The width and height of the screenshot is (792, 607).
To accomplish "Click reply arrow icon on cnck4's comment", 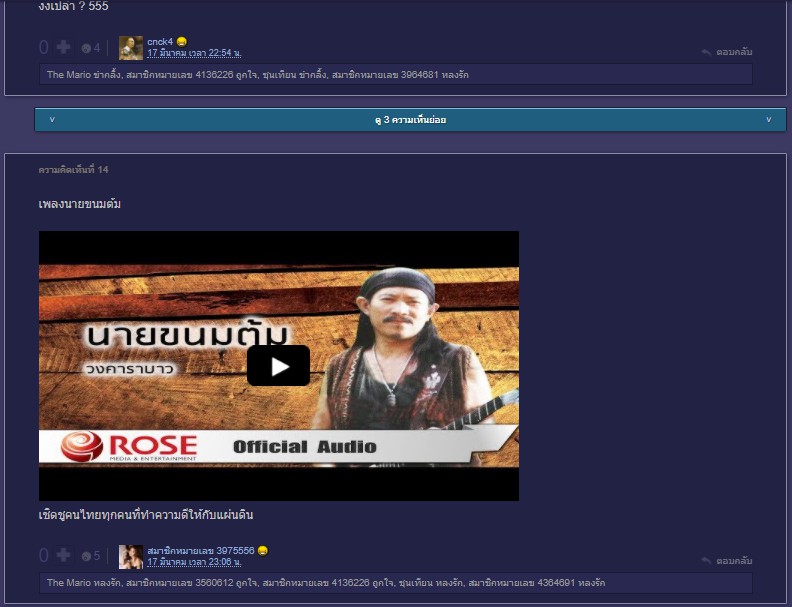I will tap(707, 52).
